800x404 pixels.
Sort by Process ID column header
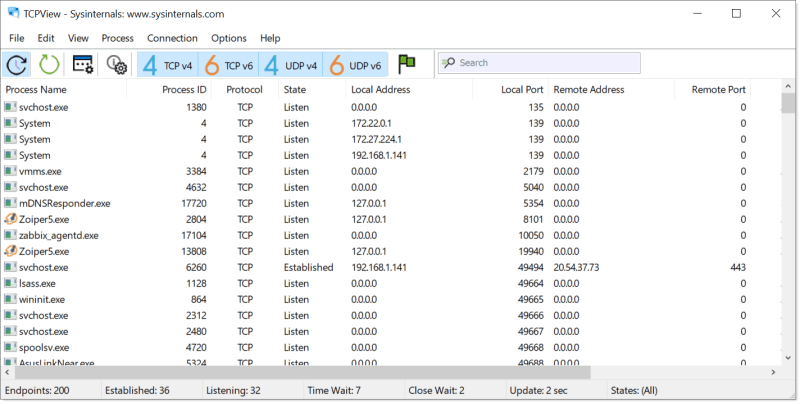[x=168, y=90]
